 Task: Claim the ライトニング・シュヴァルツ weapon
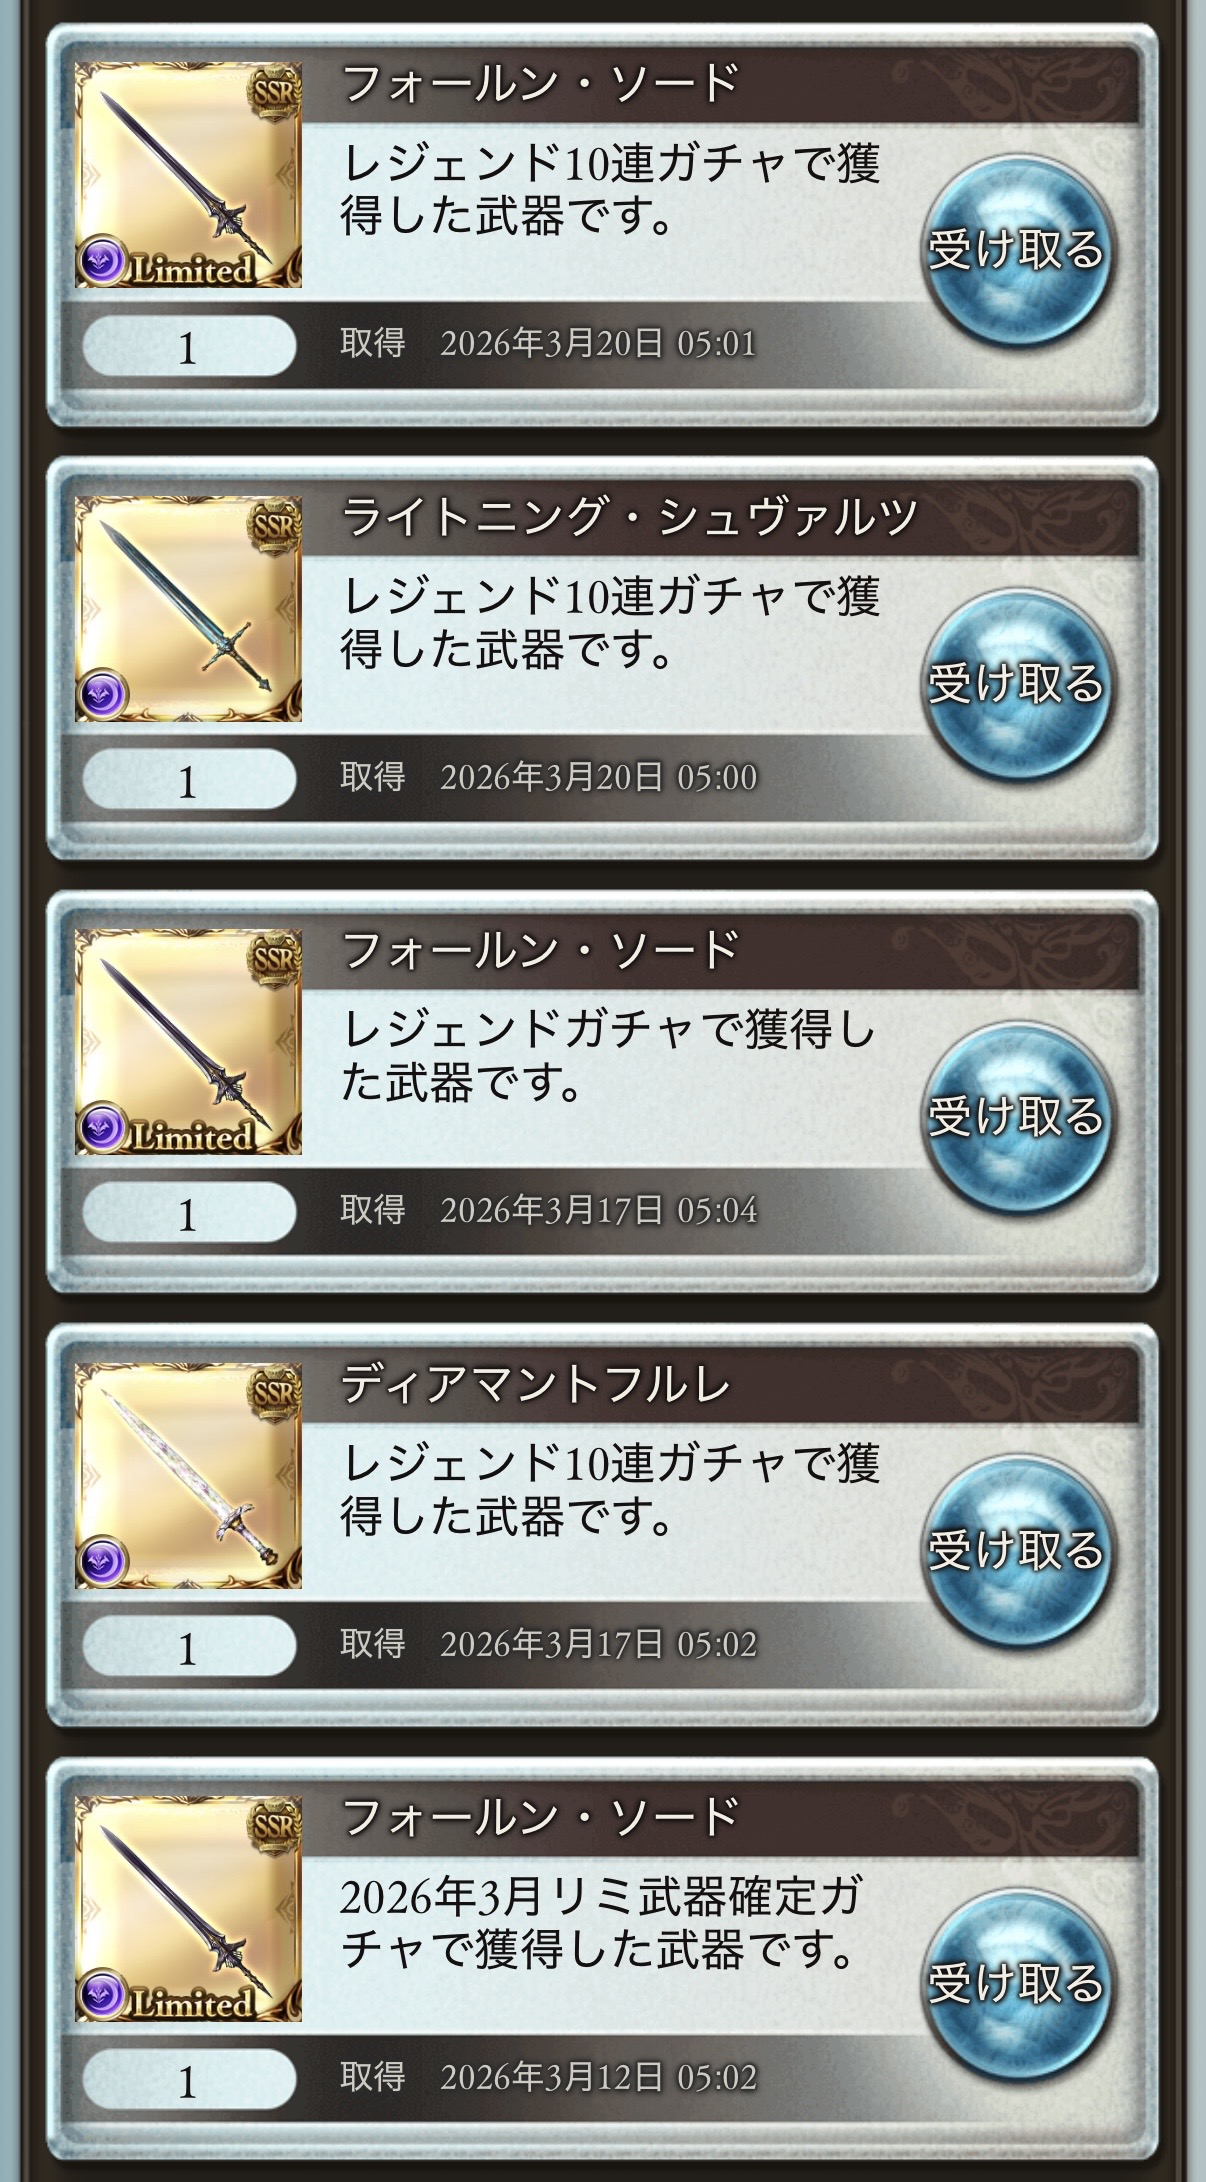pyautogui.click(x=1015, y=684)
